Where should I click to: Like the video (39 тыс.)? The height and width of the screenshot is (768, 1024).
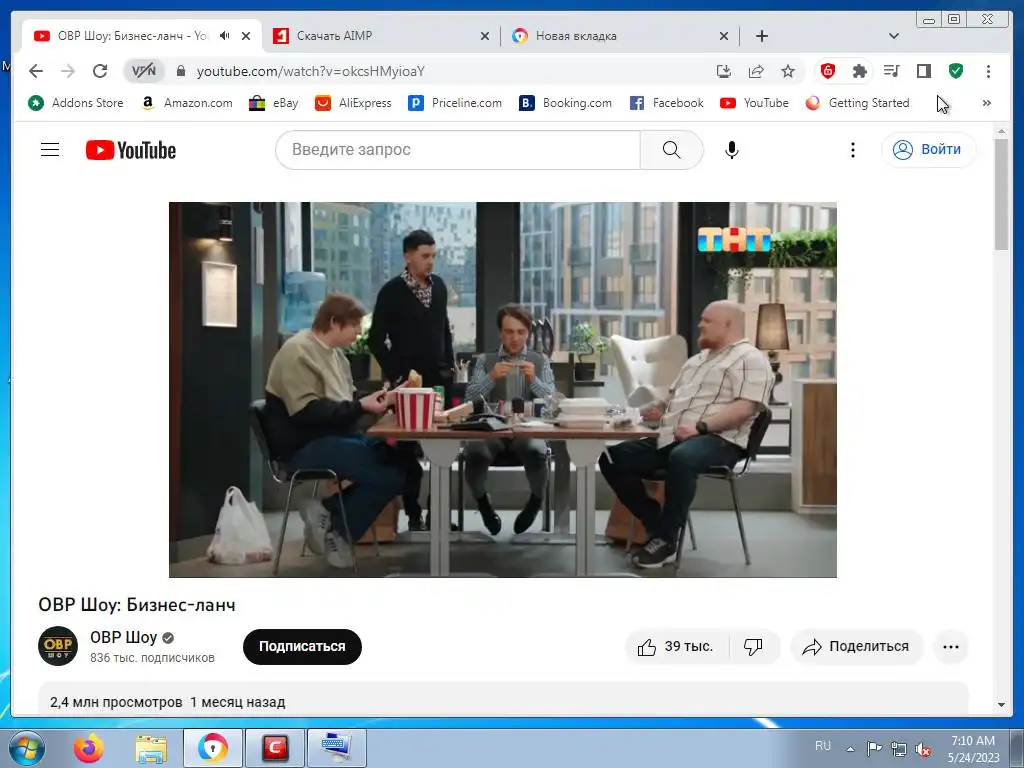pyautogui.click(x=677, y=647)
